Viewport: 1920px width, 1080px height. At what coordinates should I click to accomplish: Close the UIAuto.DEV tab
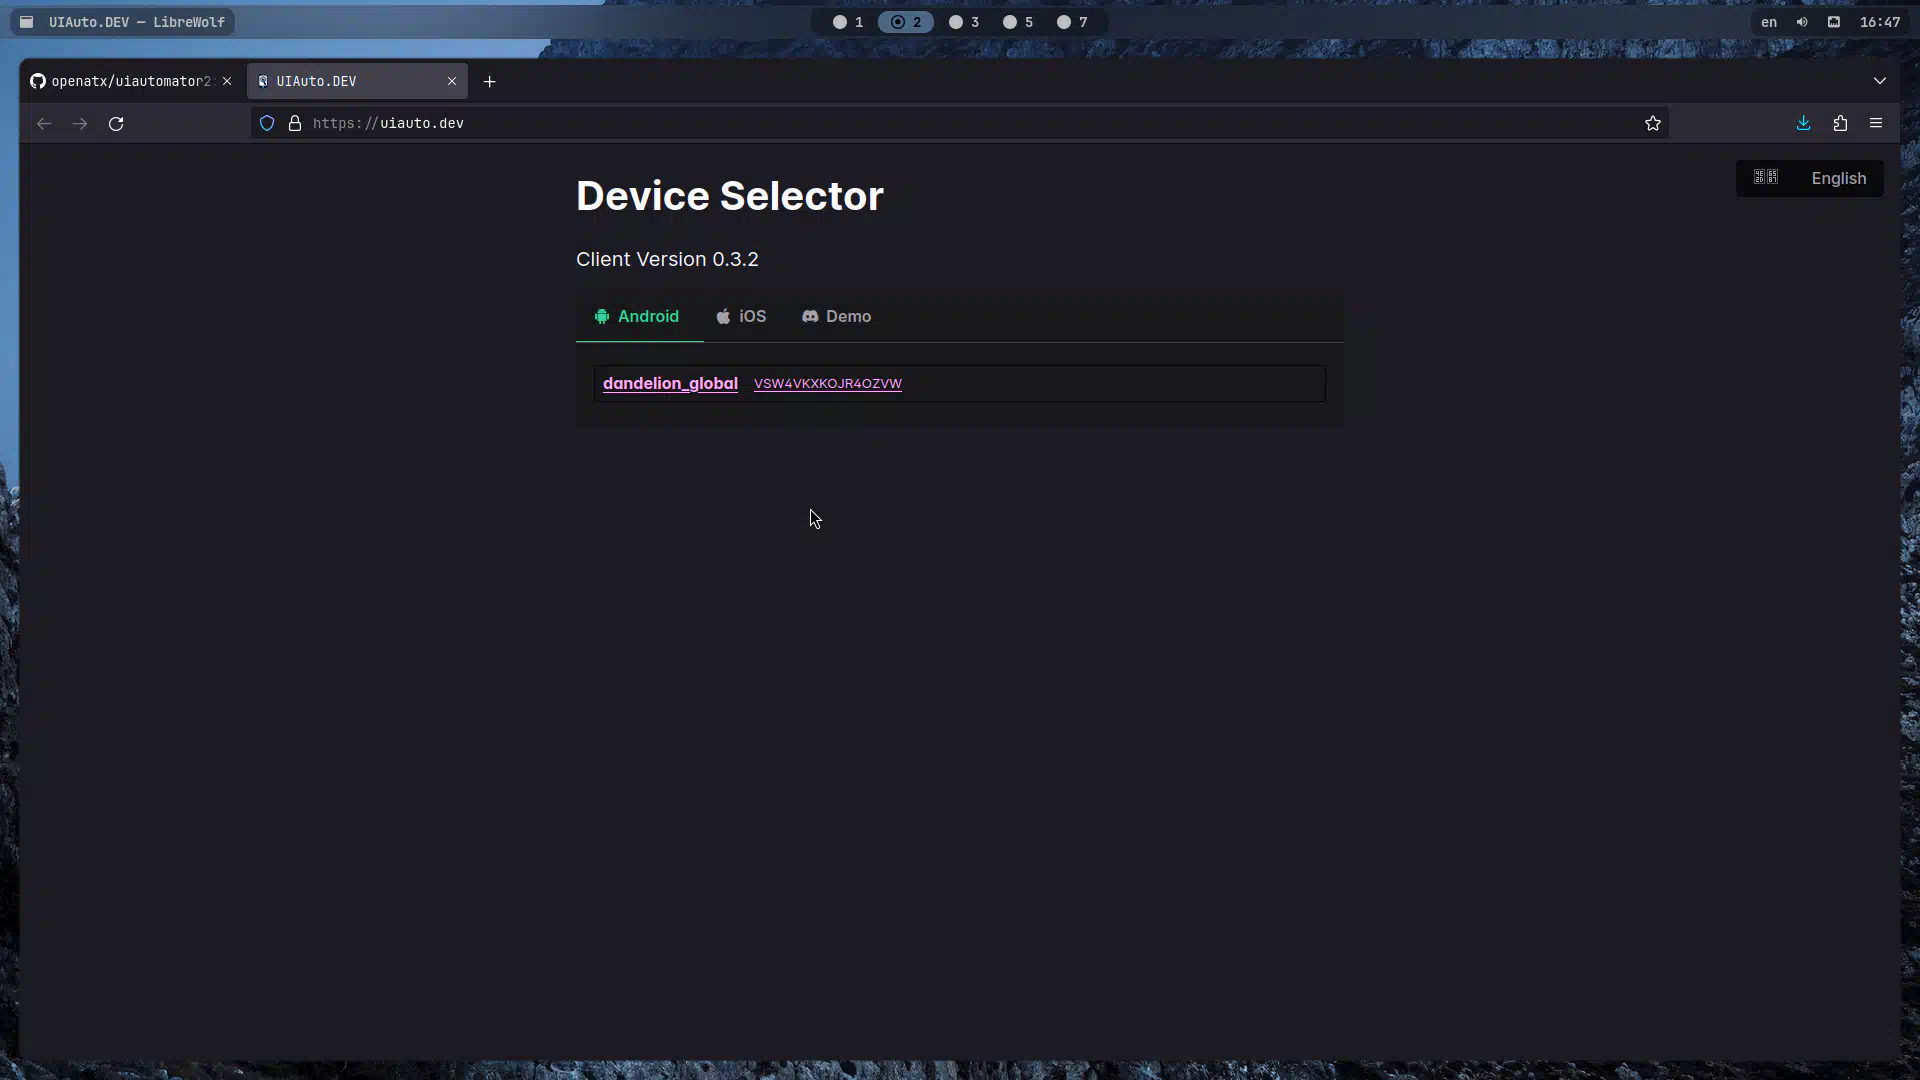click(x=452, y=81)
